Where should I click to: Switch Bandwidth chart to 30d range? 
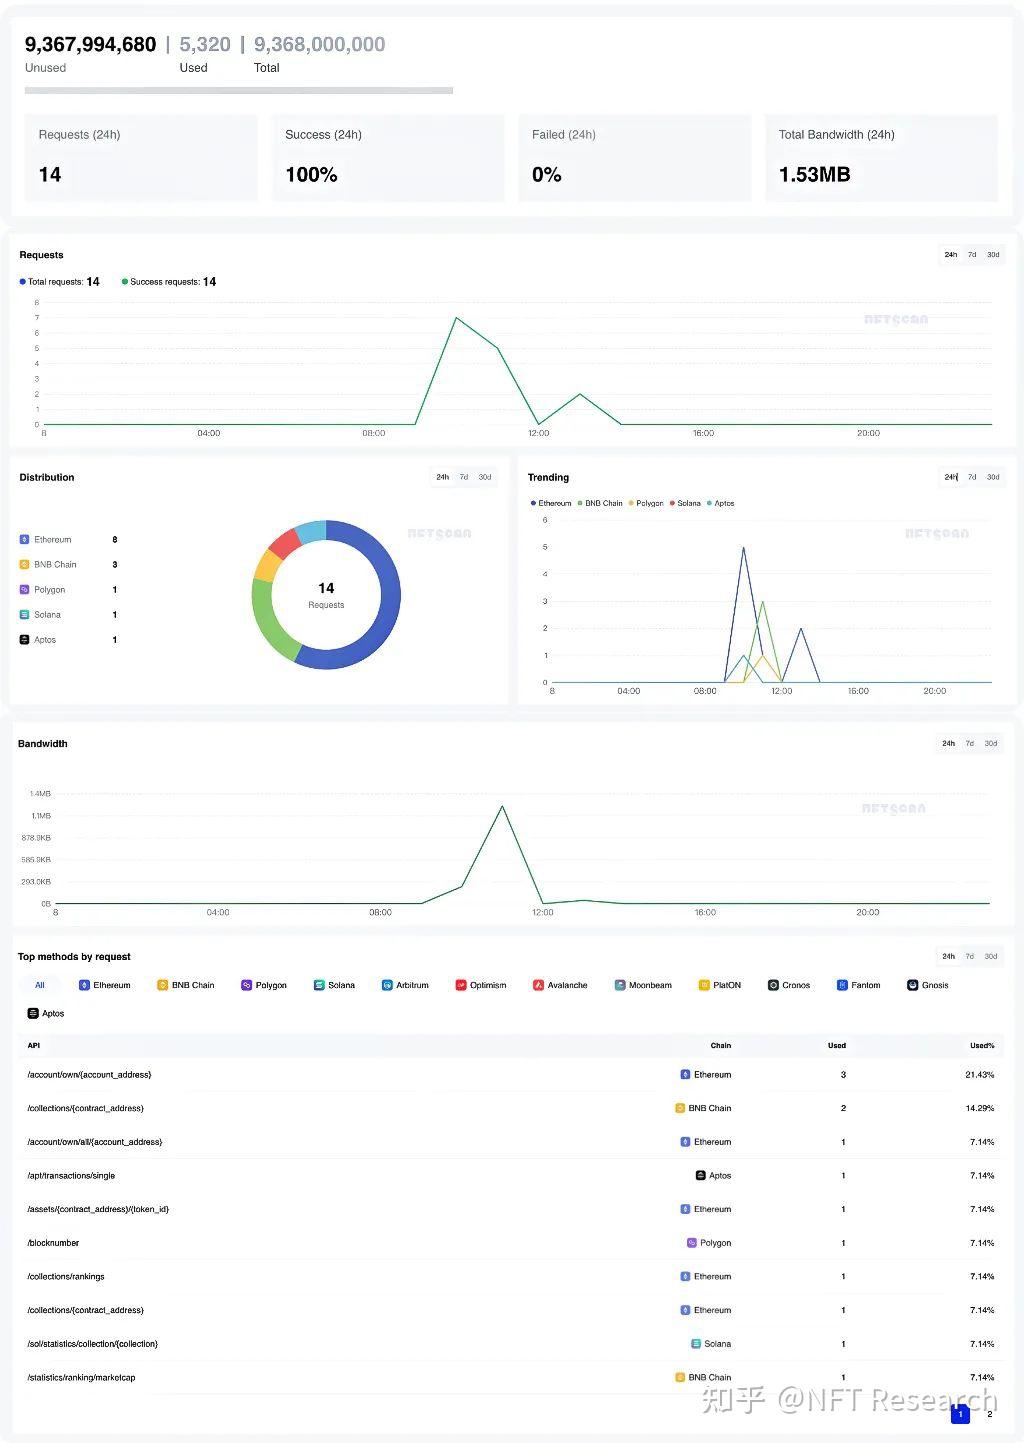click(991, 743)
